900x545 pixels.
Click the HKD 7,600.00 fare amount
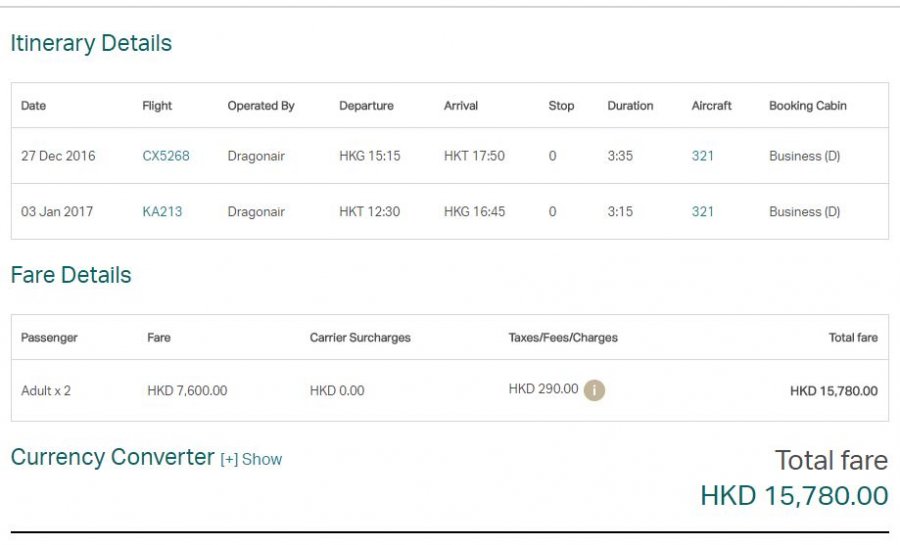click(187, 391)
